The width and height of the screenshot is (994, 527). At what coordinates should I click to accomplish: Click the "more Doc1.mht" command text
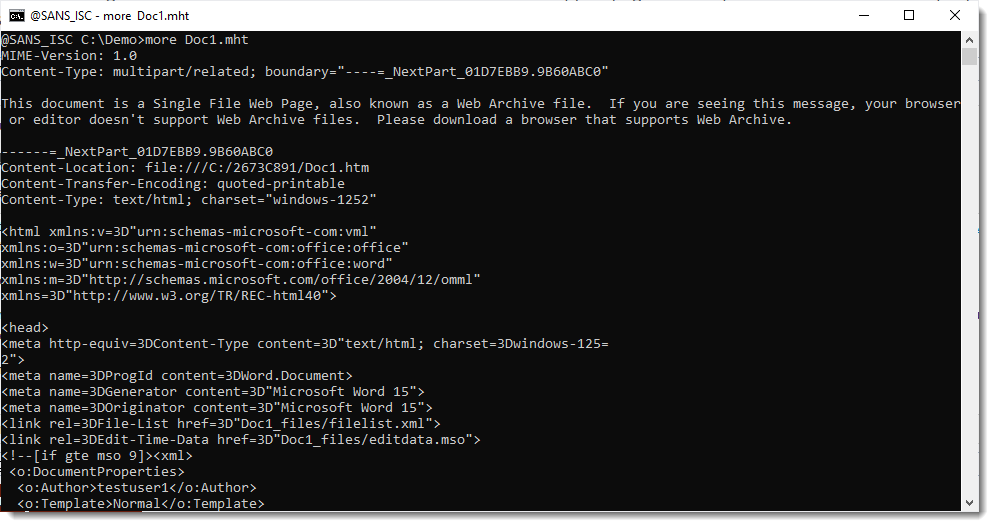coord(197,40)
